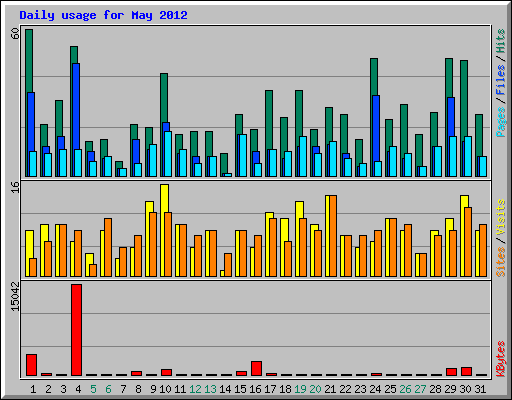Click the red KBytes bar for day 1

[31, 365]
